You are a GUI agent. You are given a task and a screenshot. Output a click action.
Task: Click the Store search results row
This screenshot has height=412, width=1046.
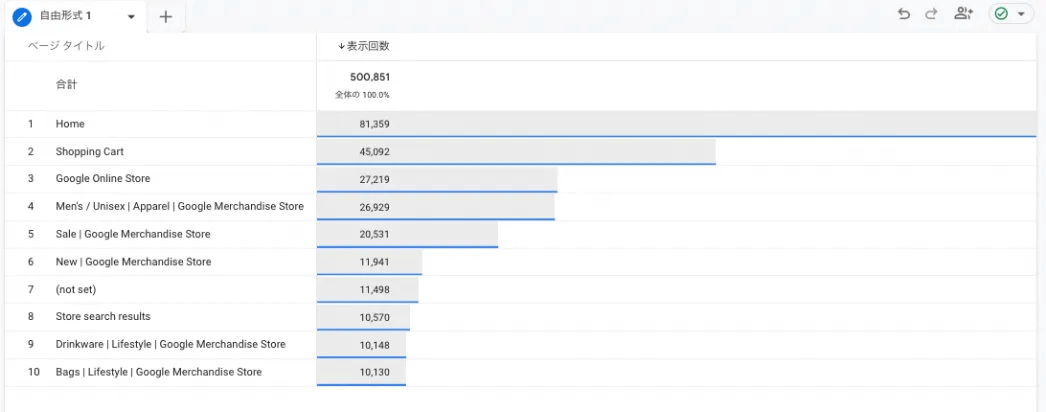click(103, 316)
